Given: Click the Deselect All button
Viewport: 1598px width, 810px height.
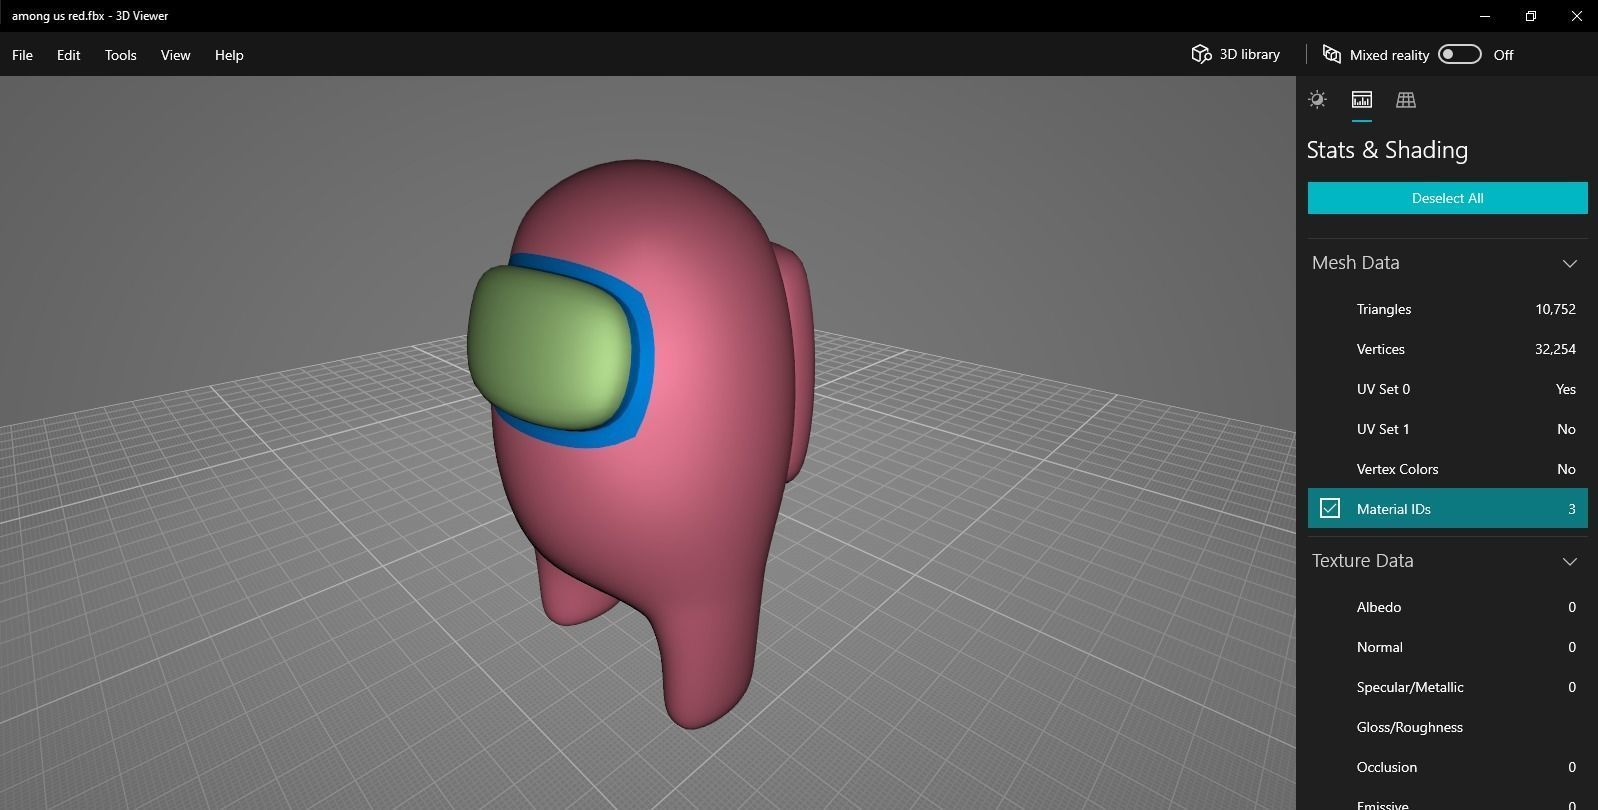Looking at the screenshot, I should click(x=1447, y=198).
